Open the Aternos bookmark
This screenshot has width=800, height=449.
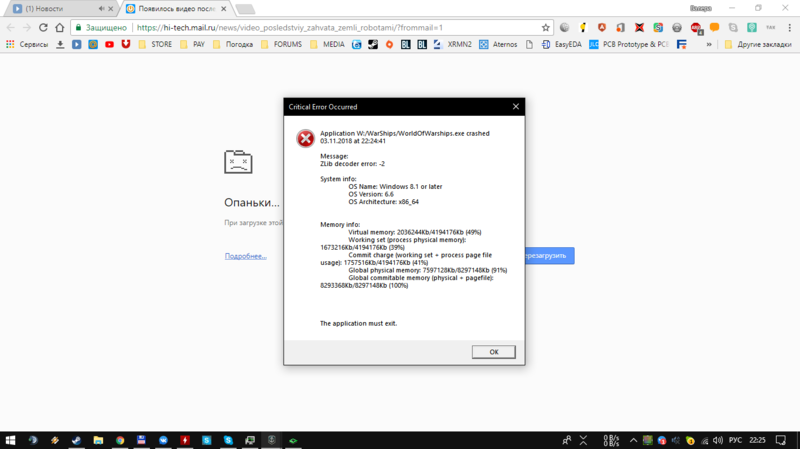(498, 44)
